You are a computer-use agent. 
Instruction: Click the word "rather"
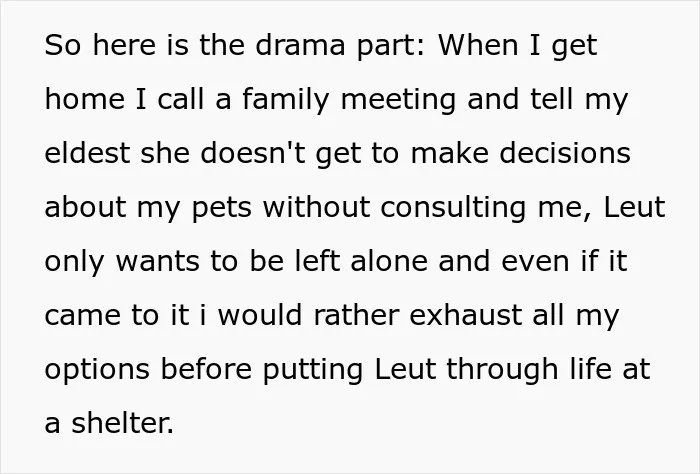(x=356, y=315)
